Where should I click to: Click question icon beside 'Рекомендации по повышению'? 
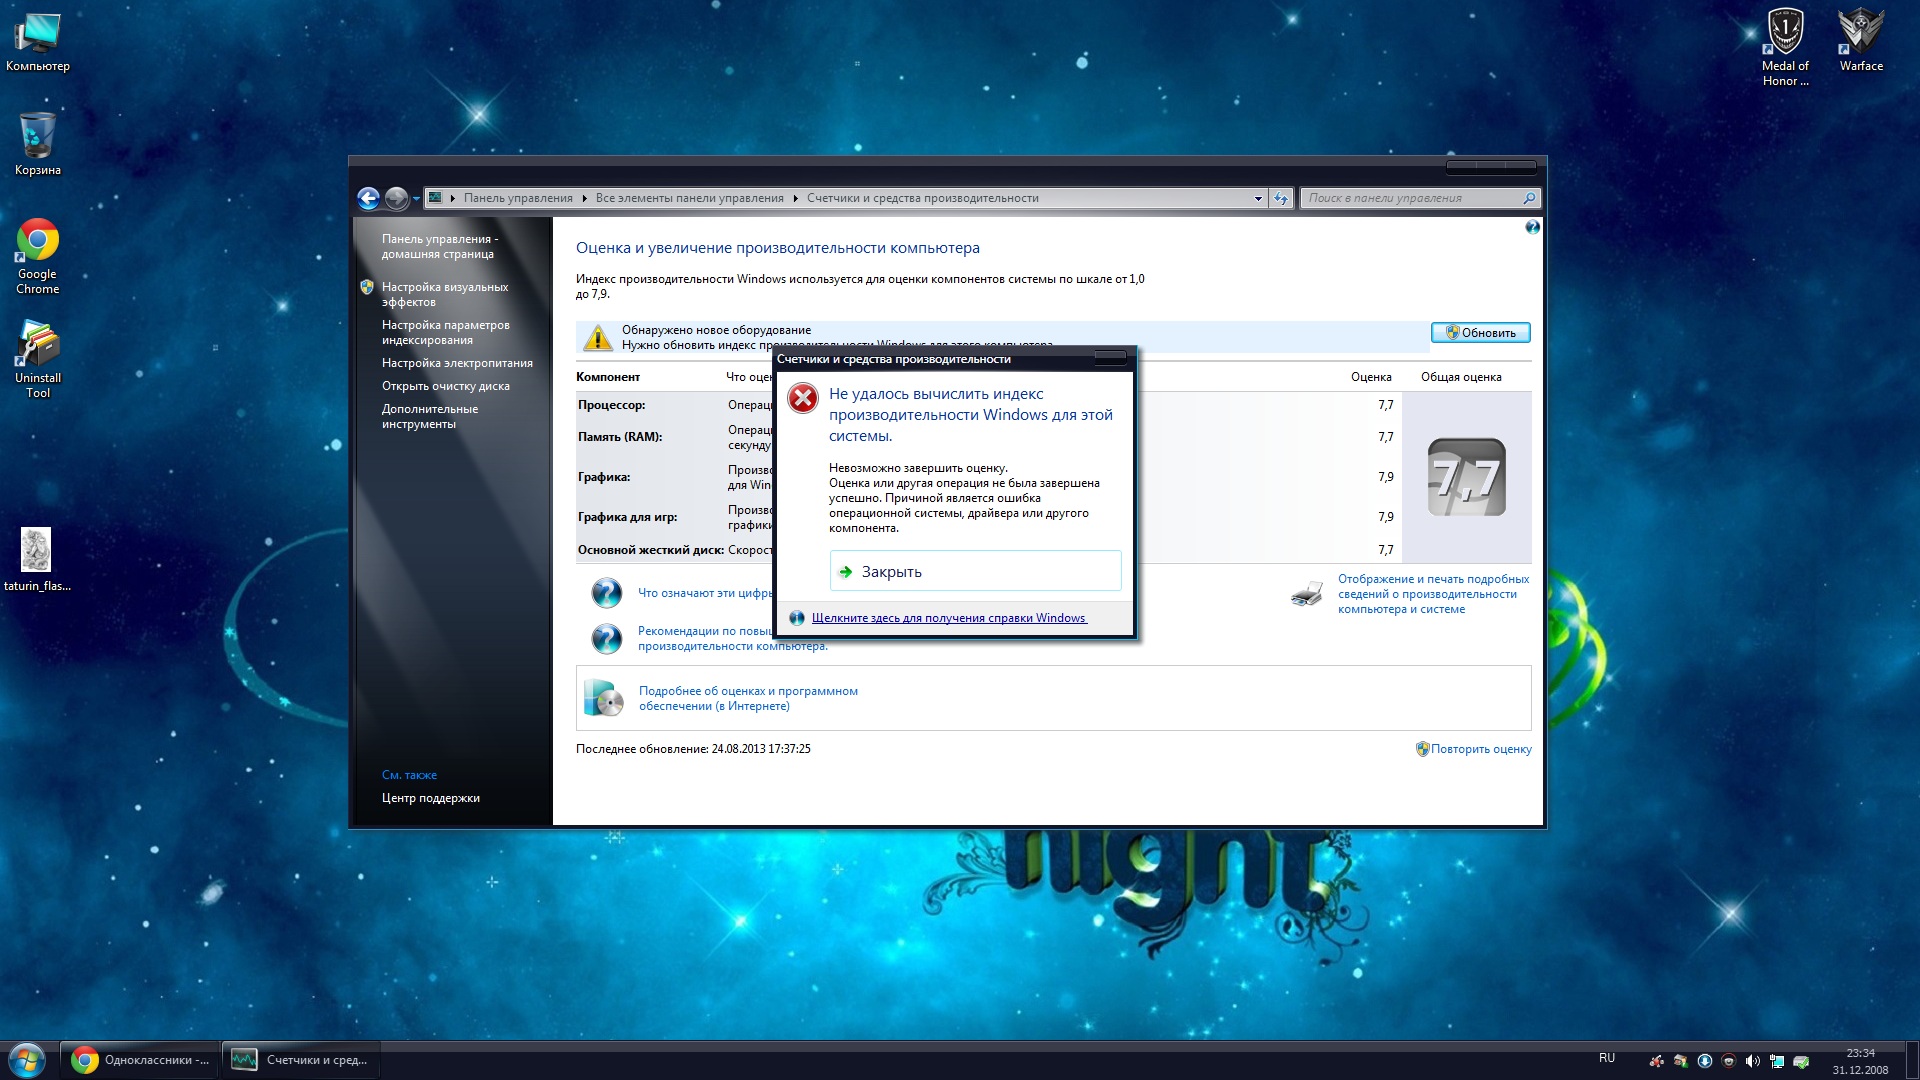click(606, 638)
